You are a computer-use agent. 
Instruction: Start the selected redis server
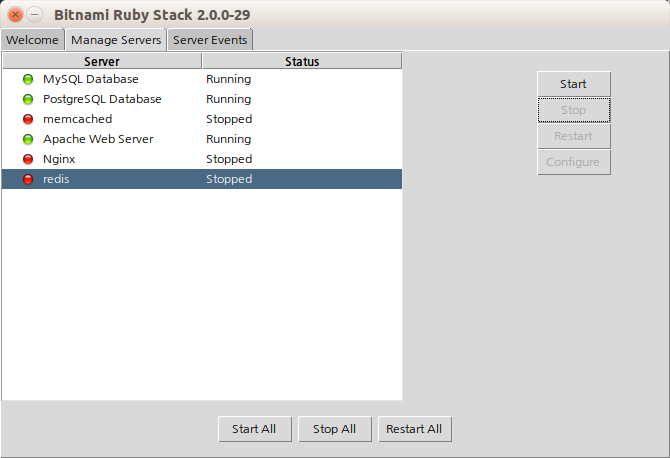pos(573,84)
